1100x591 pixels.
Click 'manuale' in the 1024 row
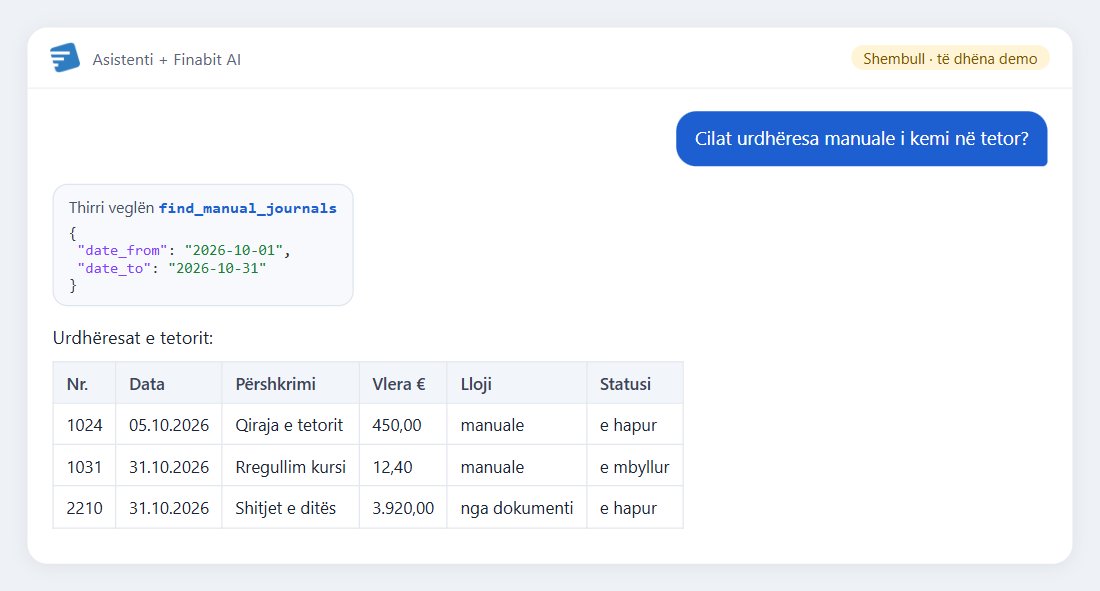point(492,425)
